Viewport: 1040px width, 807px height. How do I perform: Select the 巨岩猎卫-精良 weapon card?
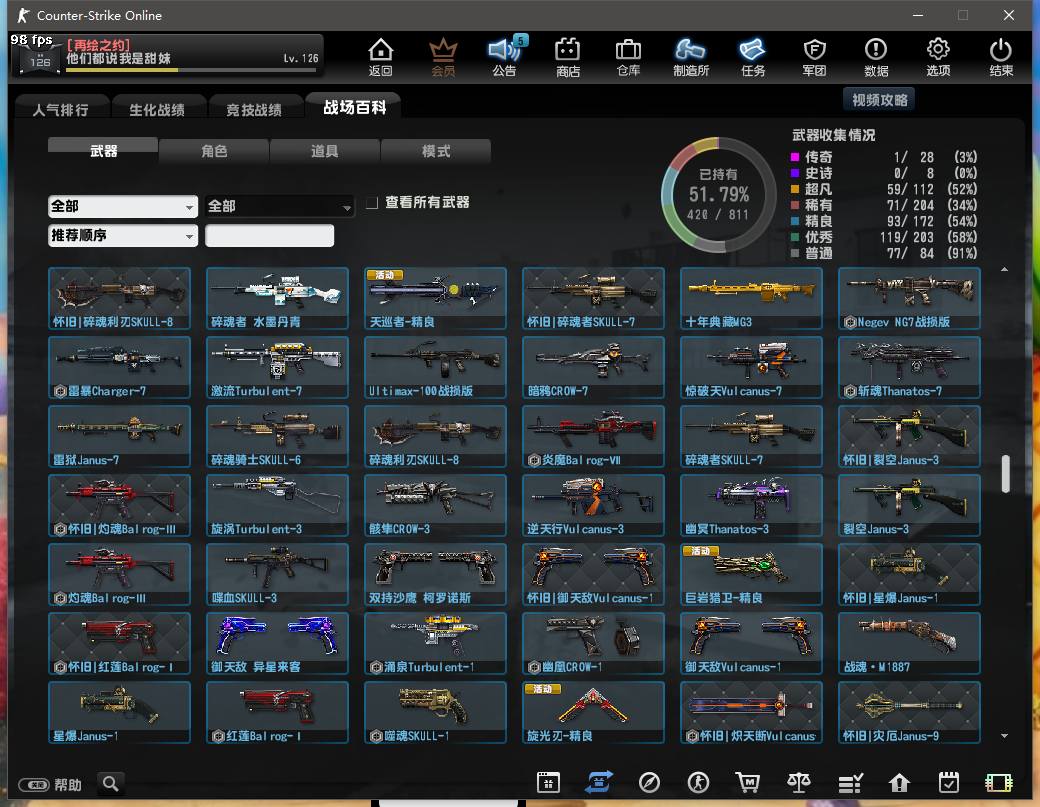tap(751, 574)
